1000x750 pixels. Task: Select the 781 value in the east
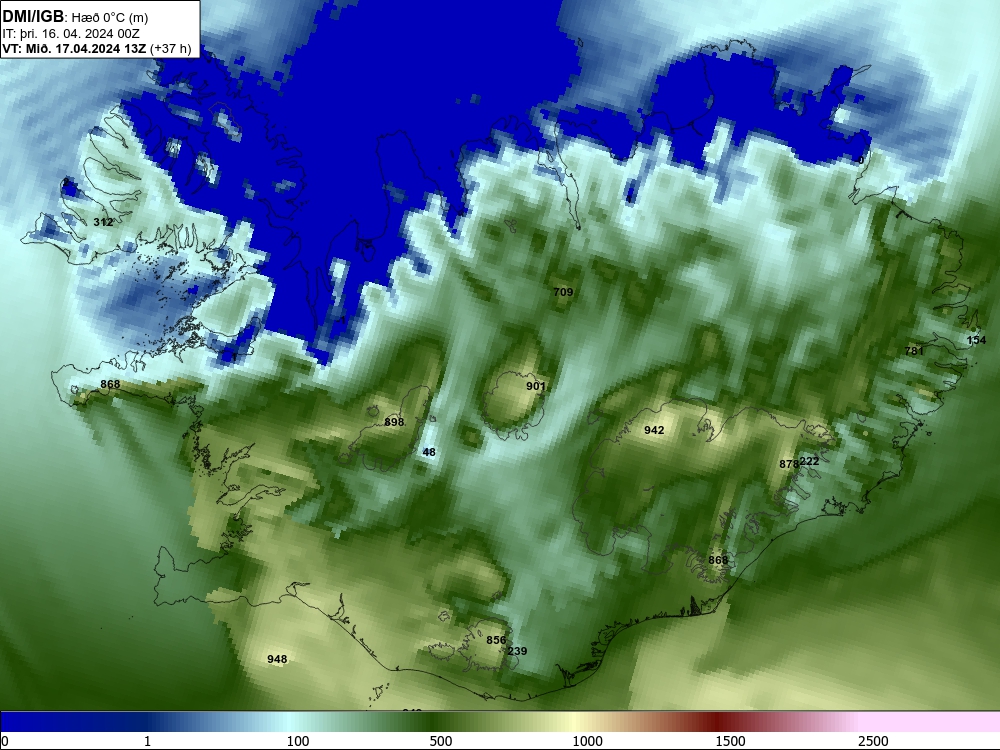(x=914, y=351)
